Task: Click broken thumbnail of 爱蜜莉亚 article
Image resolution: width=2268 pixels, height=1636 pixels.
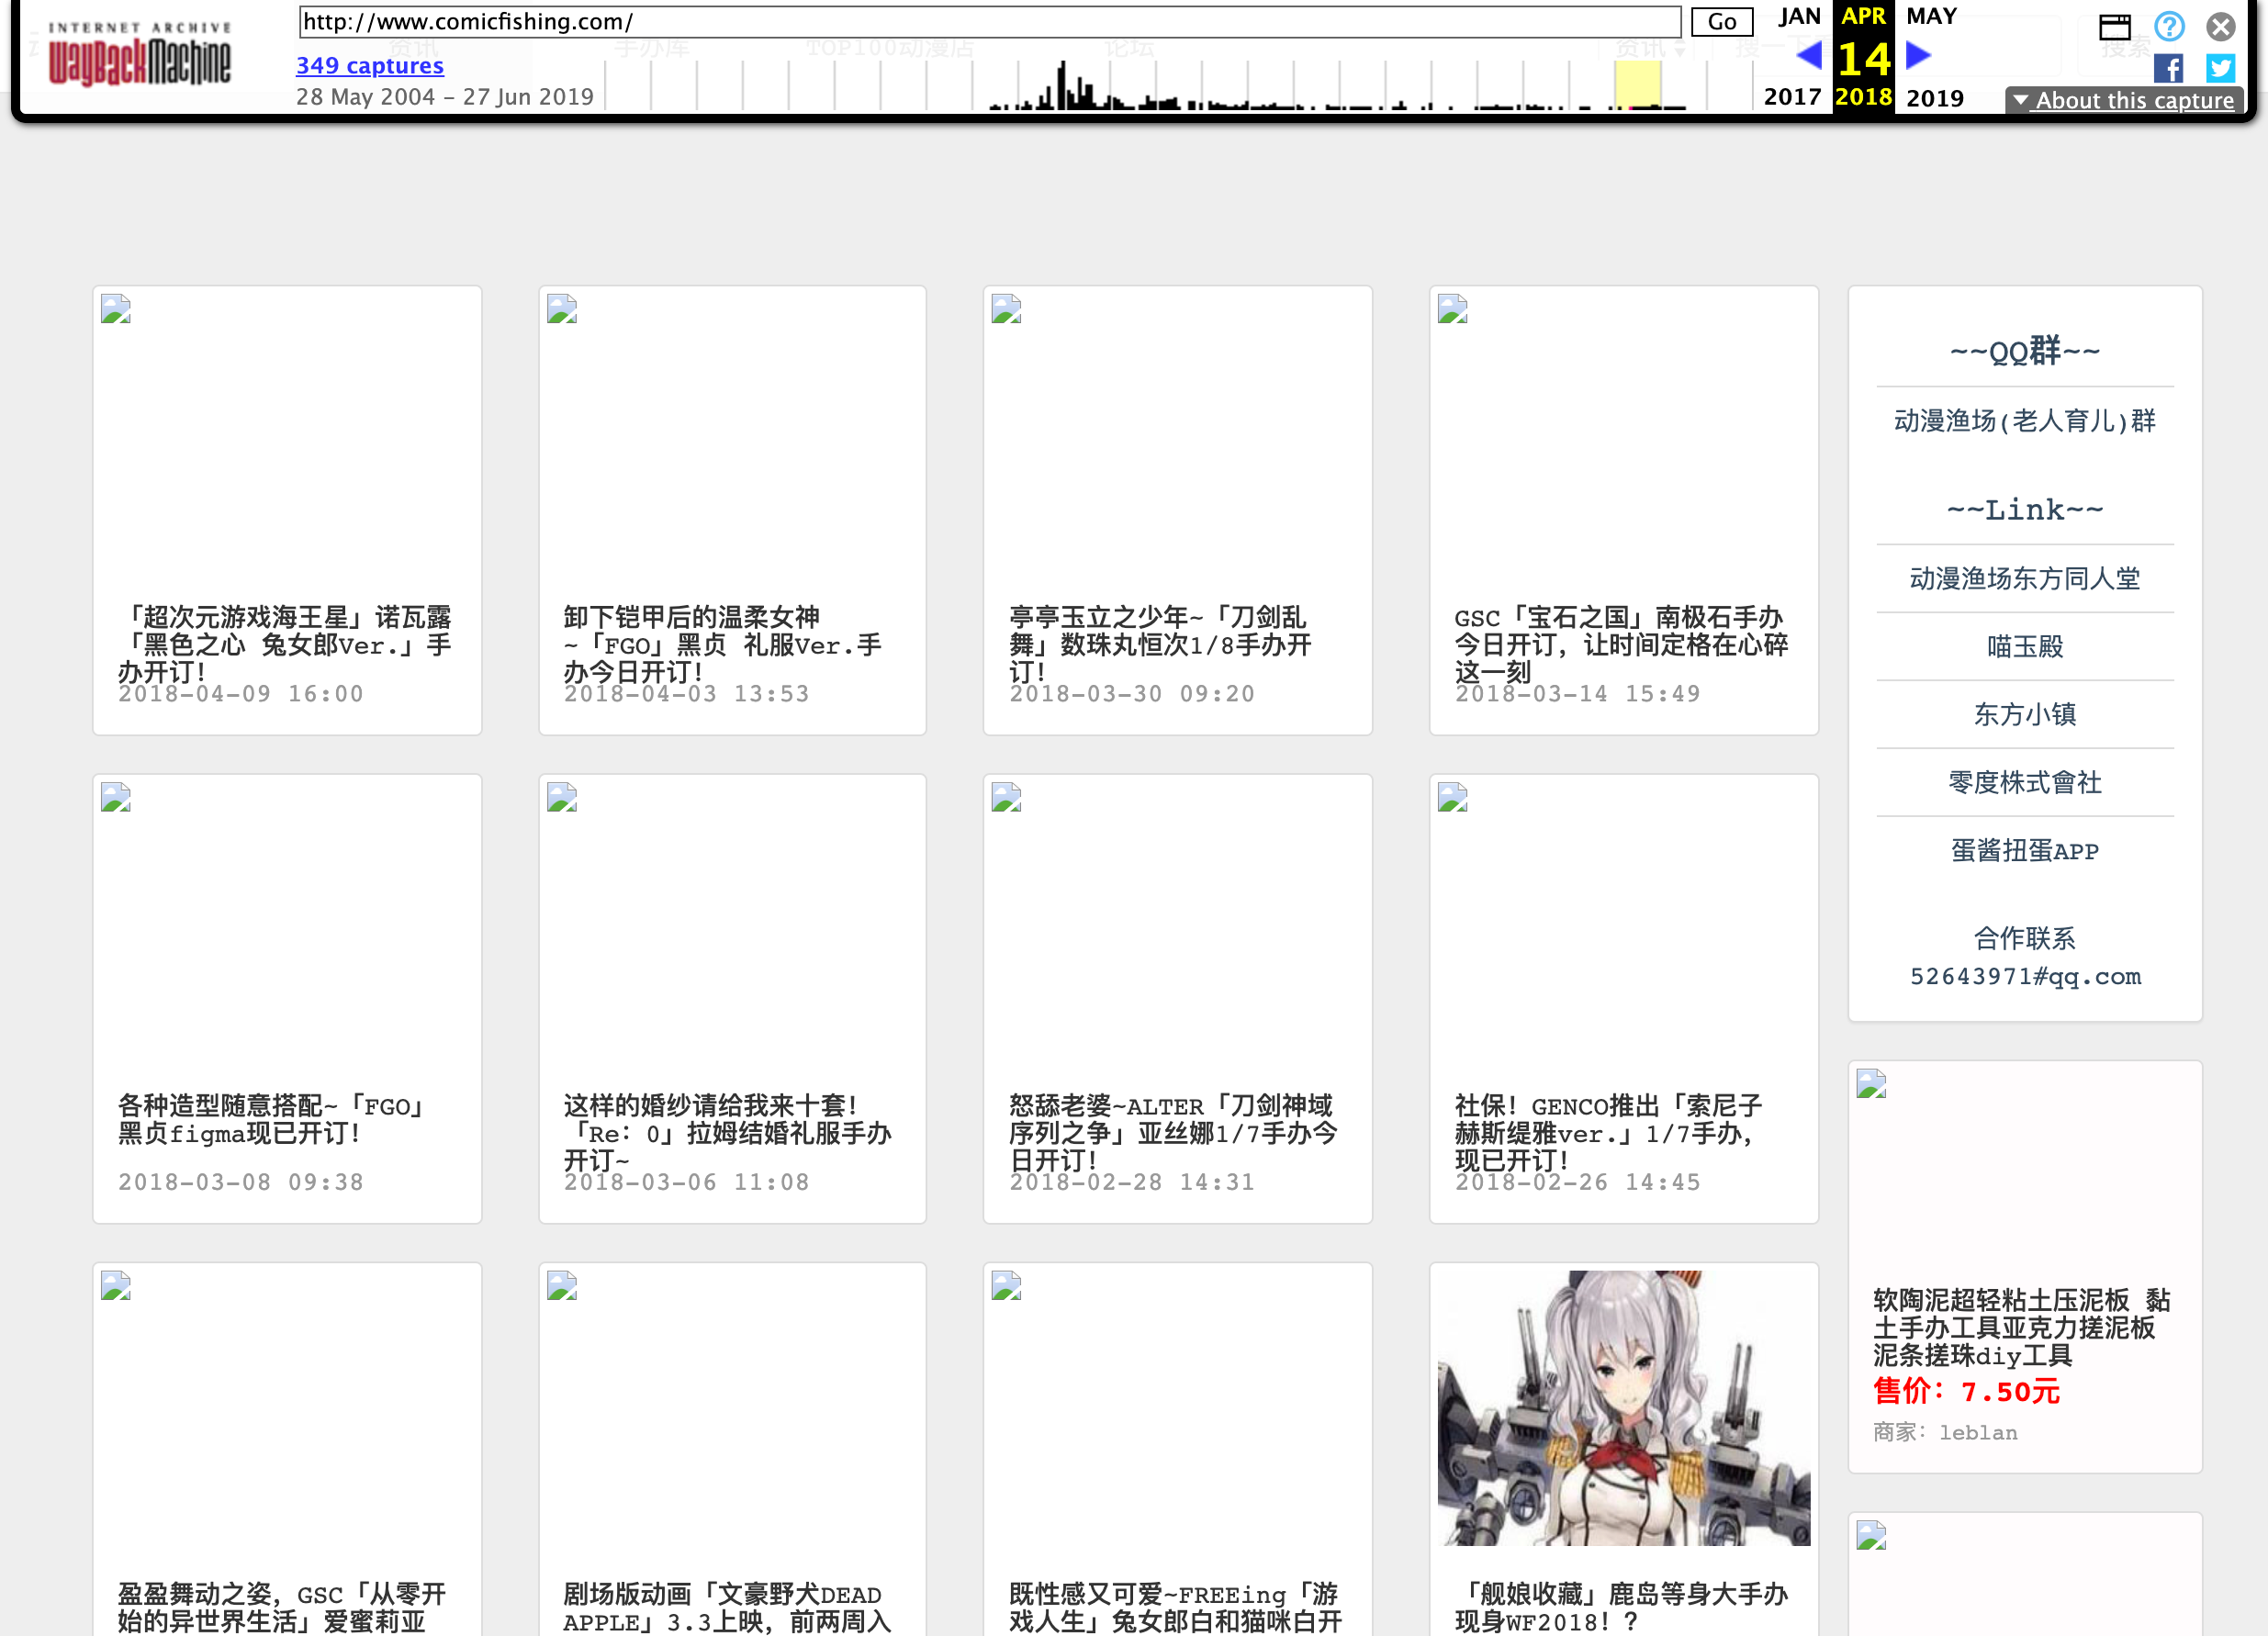Action: (116, 1285)
